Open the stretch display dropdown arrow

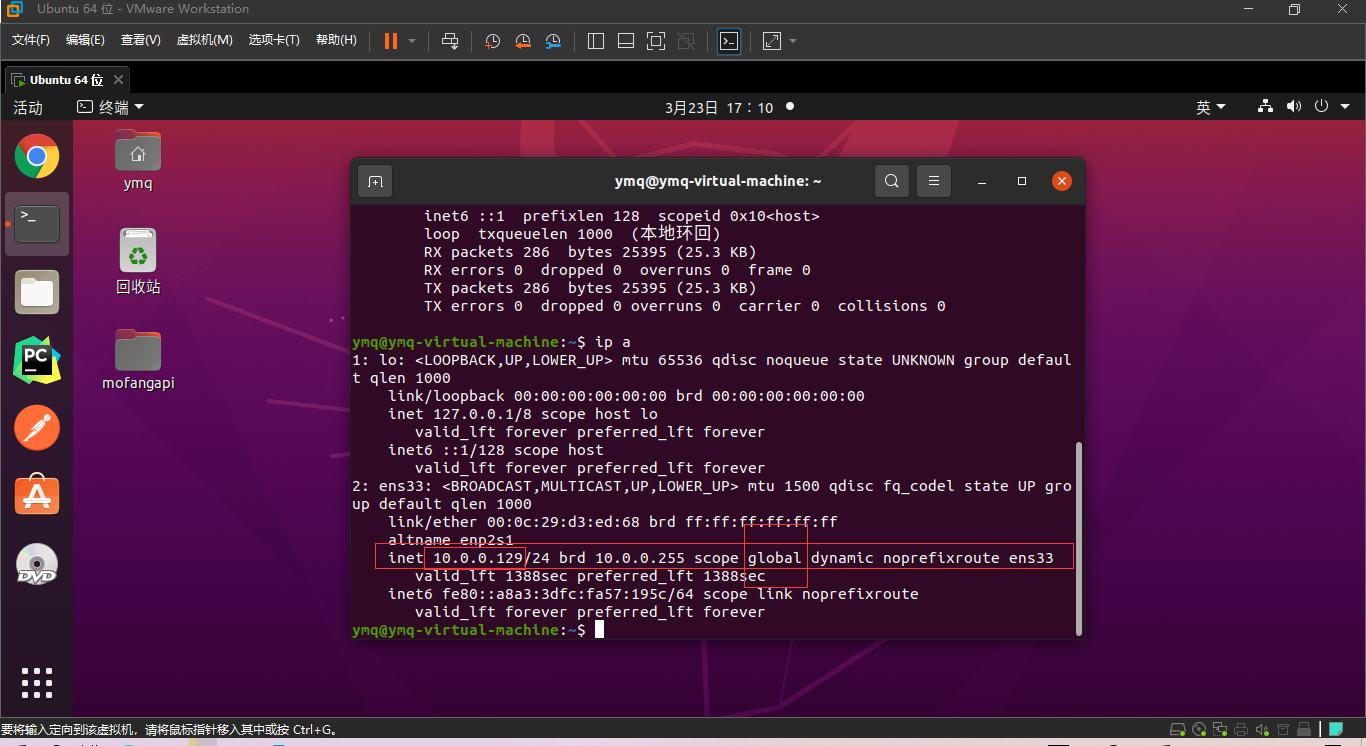point(793,41)
